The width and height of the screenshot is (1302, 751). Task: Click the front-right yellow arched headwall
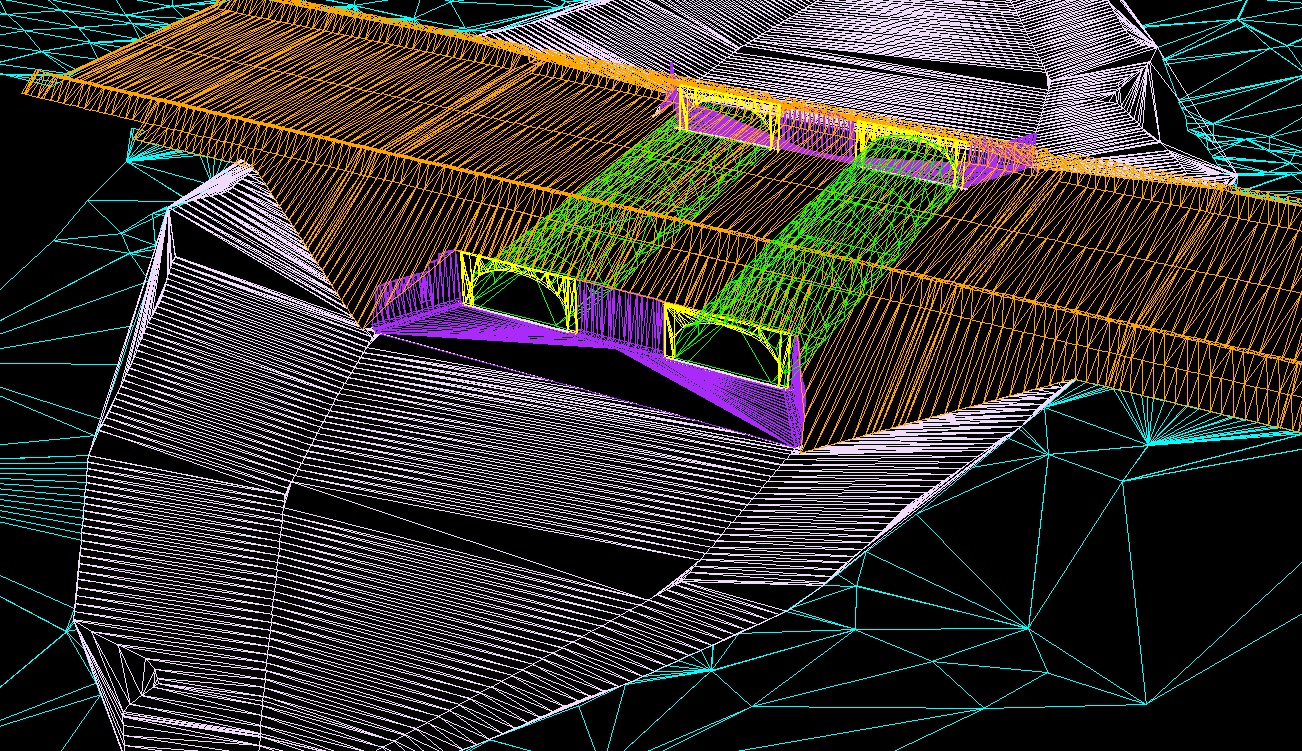click(728, 326)
